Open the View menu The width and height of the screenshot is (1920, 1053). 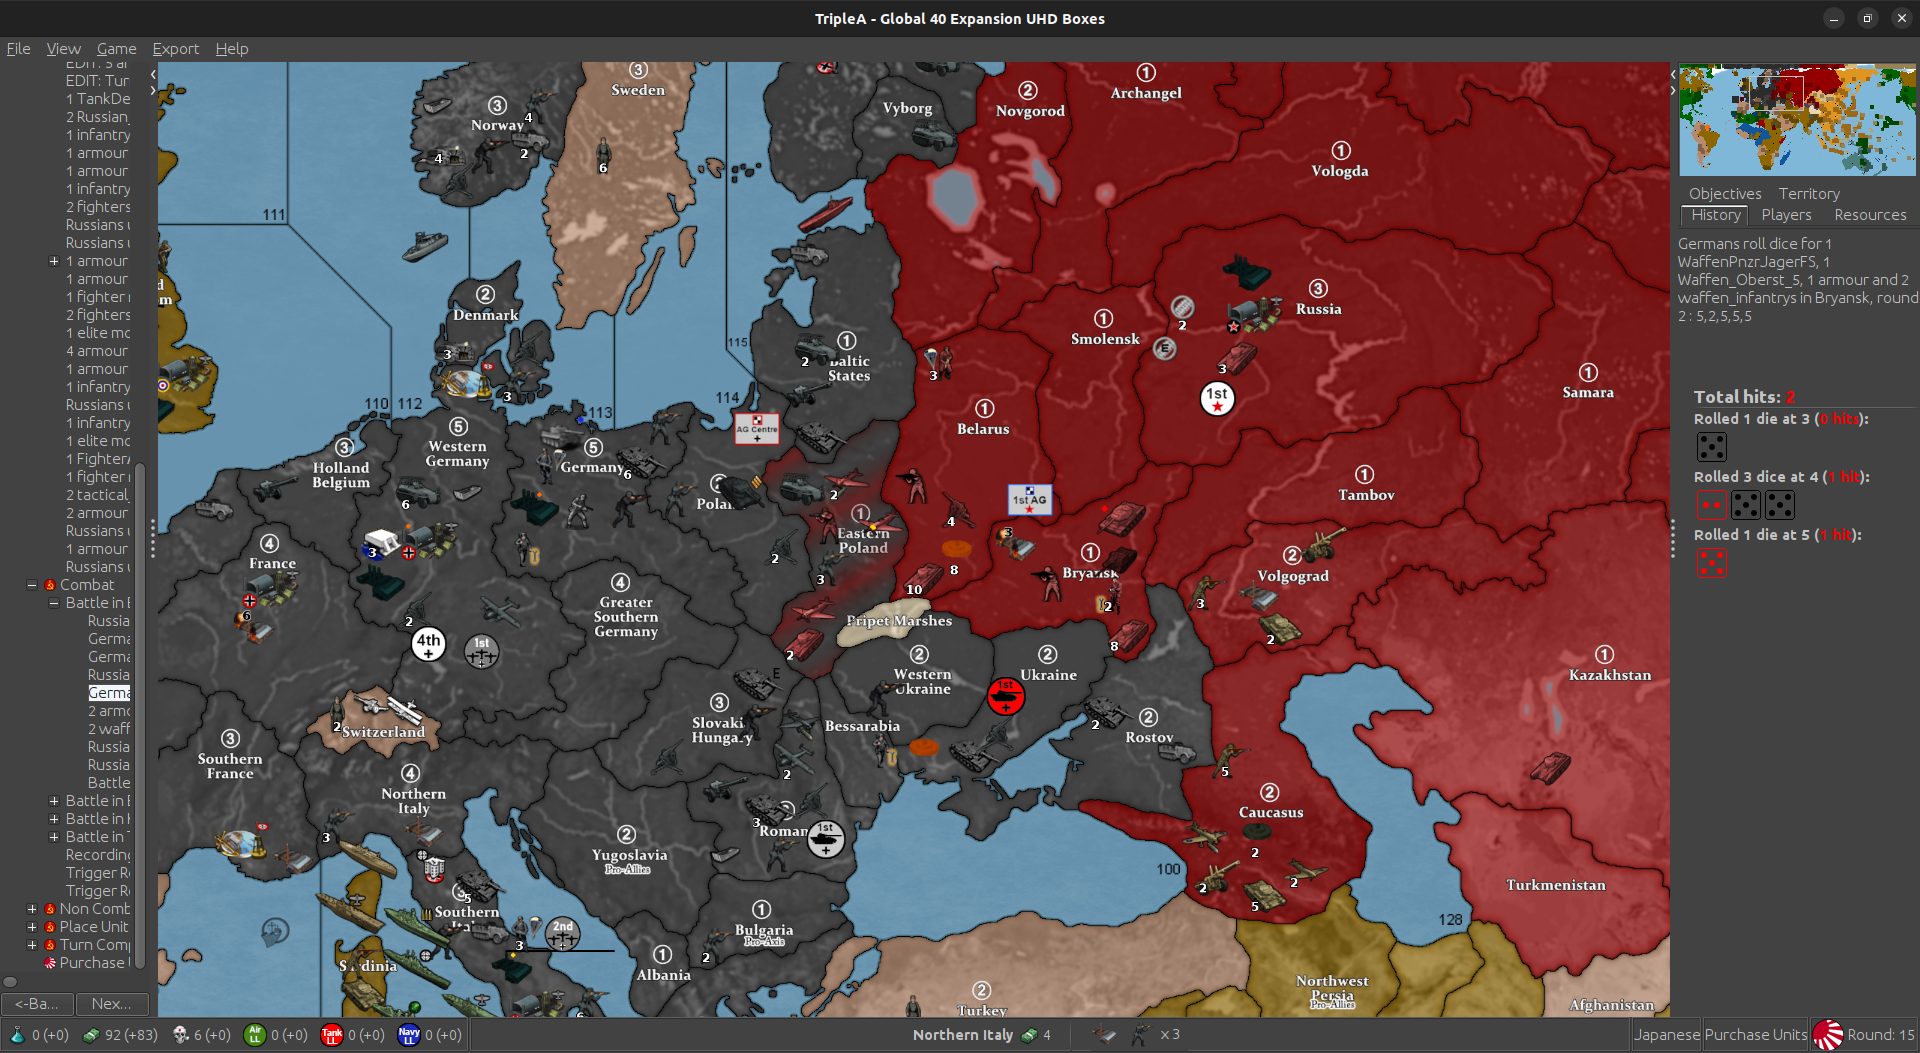(63, 48)
